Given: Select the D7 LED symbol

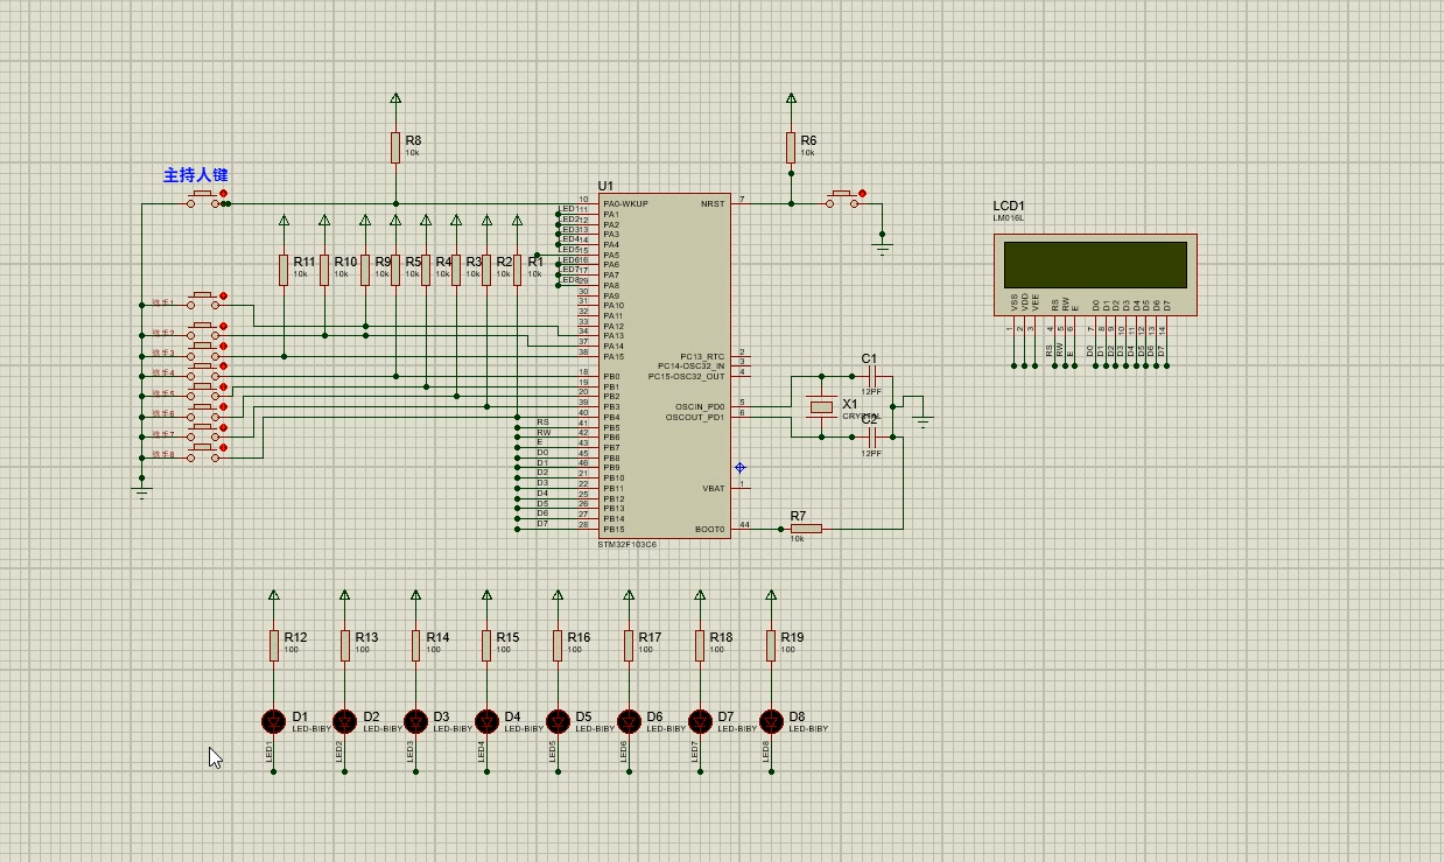Looking at the screenshot, I should pyautogui.click(x=700, y=721).
